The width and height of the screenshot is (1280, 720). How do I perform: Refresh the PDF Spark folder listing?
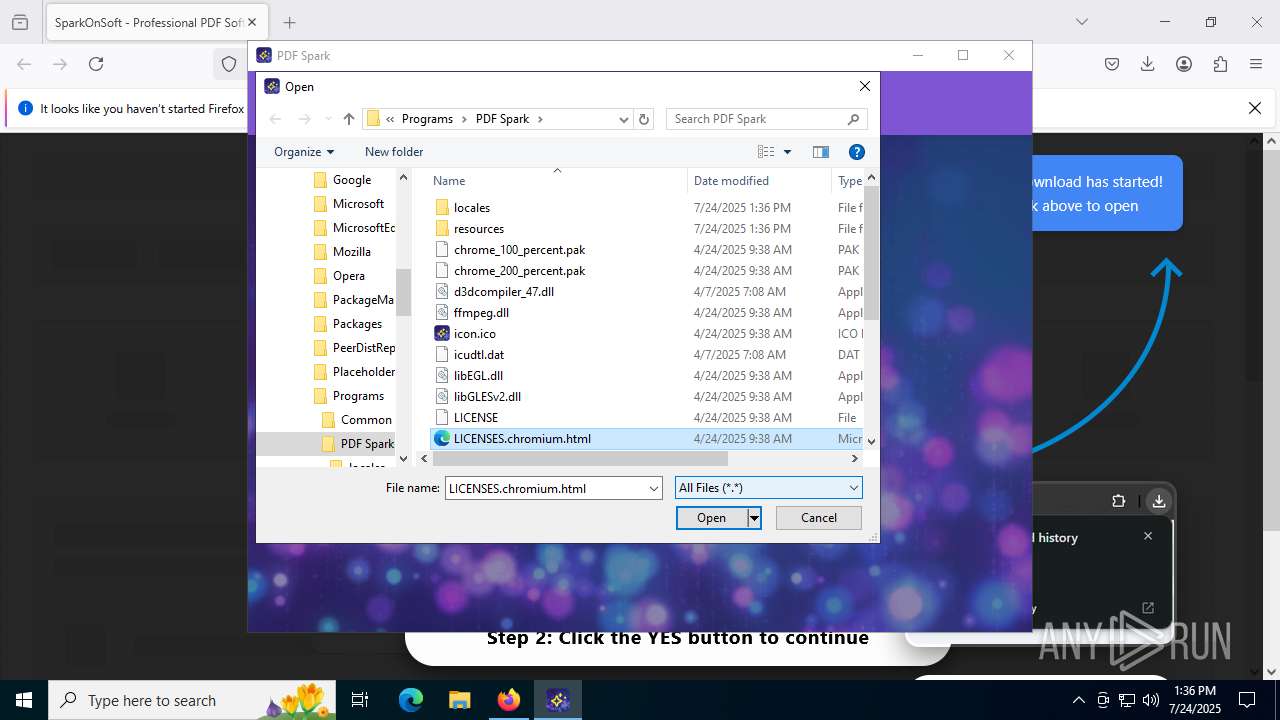[644, 119]
